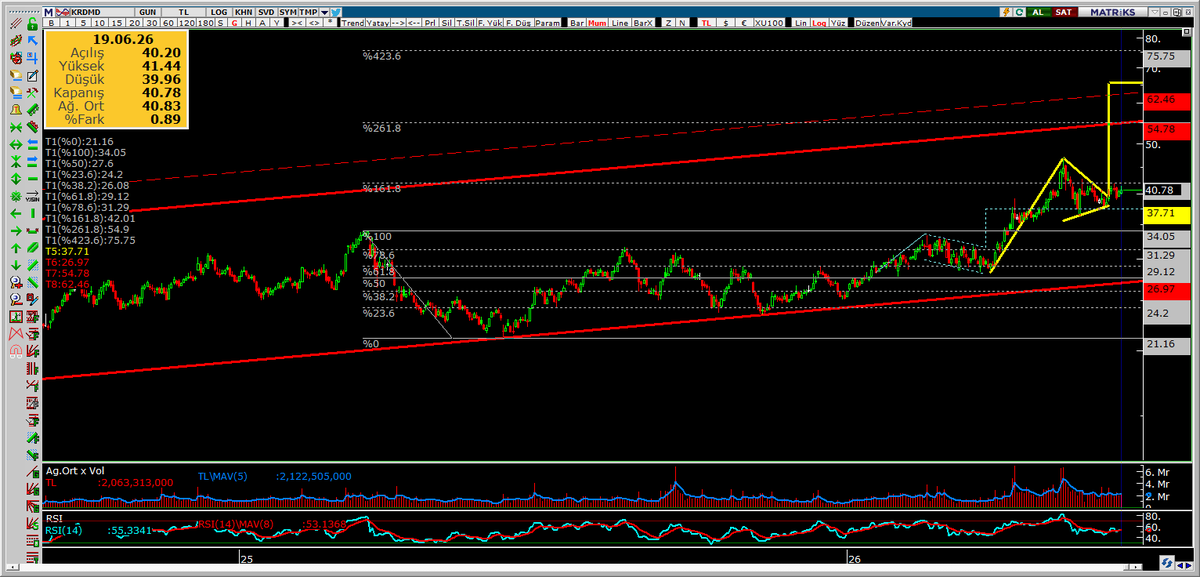Click the Sil delete button
The width and height of the screenshot is (1200, 577).
[447, 23]
